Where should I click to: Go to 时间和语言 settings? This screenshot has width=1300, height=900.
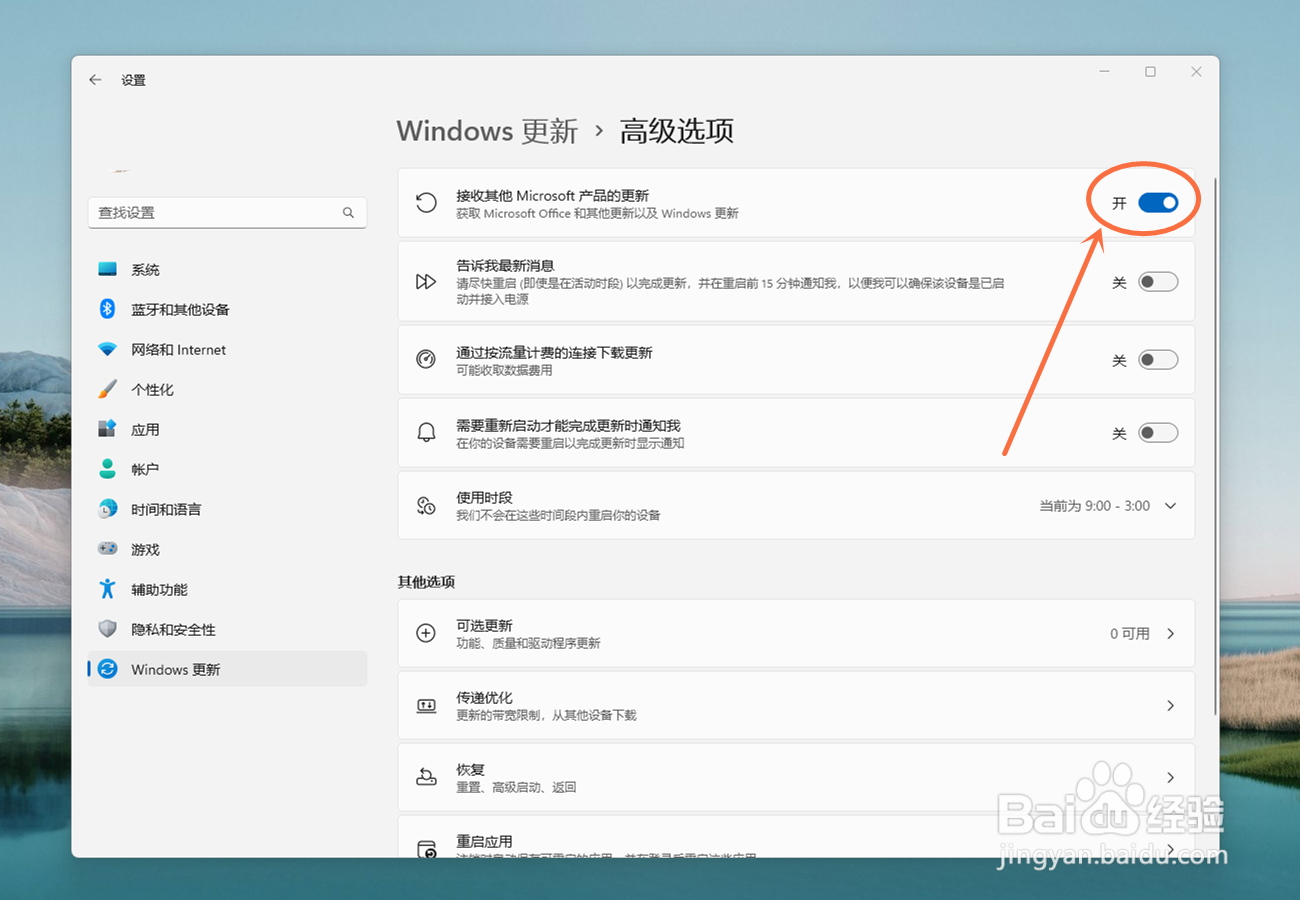[227, 509]
